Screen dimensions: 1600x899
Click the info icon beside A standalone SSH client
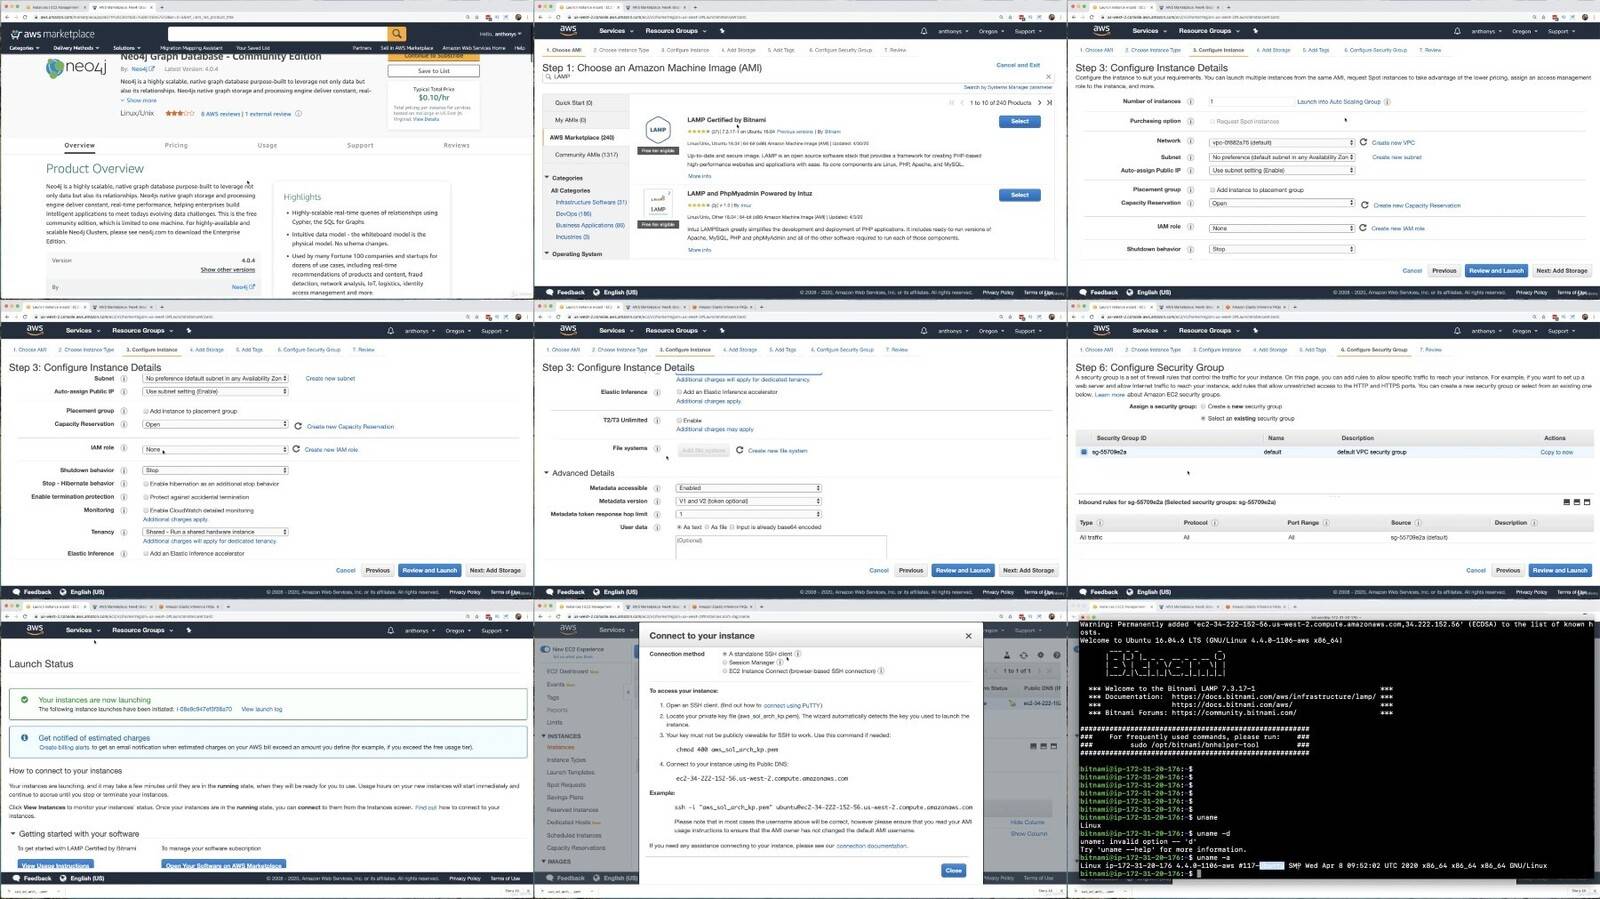pyautogui.click(x=798, y=654)
